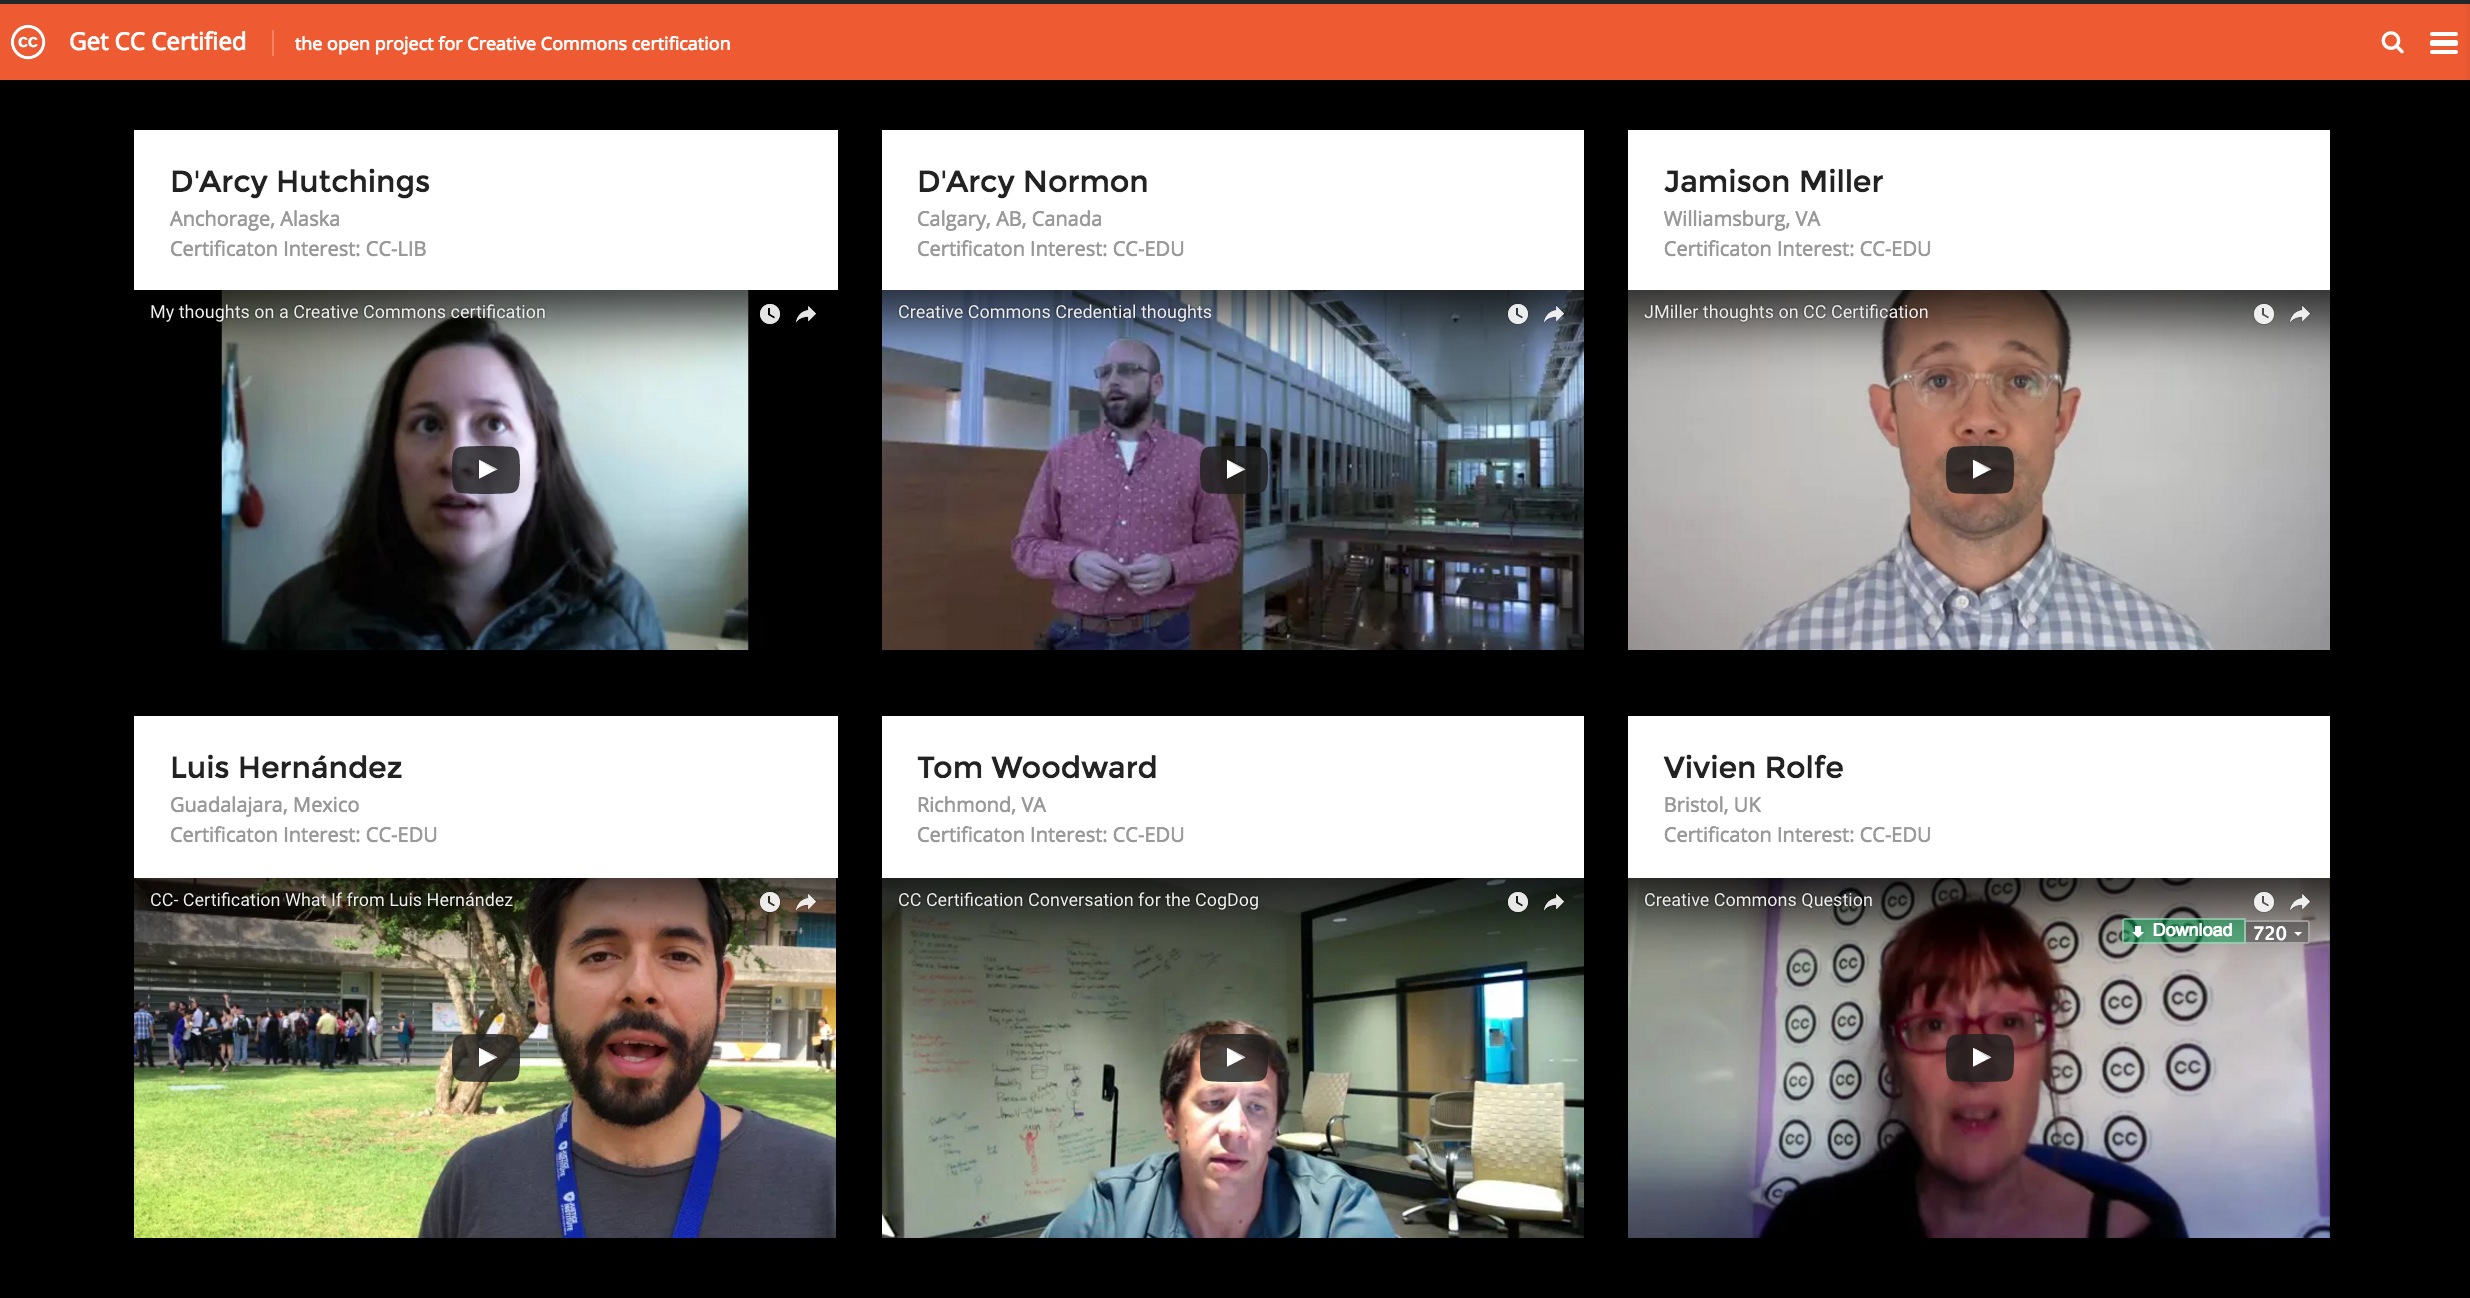This screenshot has height=1298, width=2470.
Task: Open the hamburger menu icon
Action: pos(2444,43)
